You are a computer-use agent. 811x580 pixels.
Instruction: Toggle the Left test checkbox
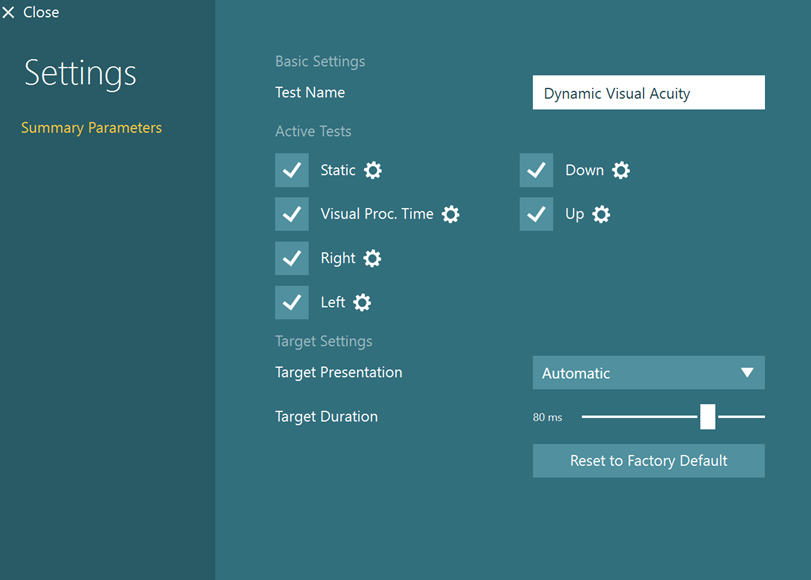click(x=292, y=302)
